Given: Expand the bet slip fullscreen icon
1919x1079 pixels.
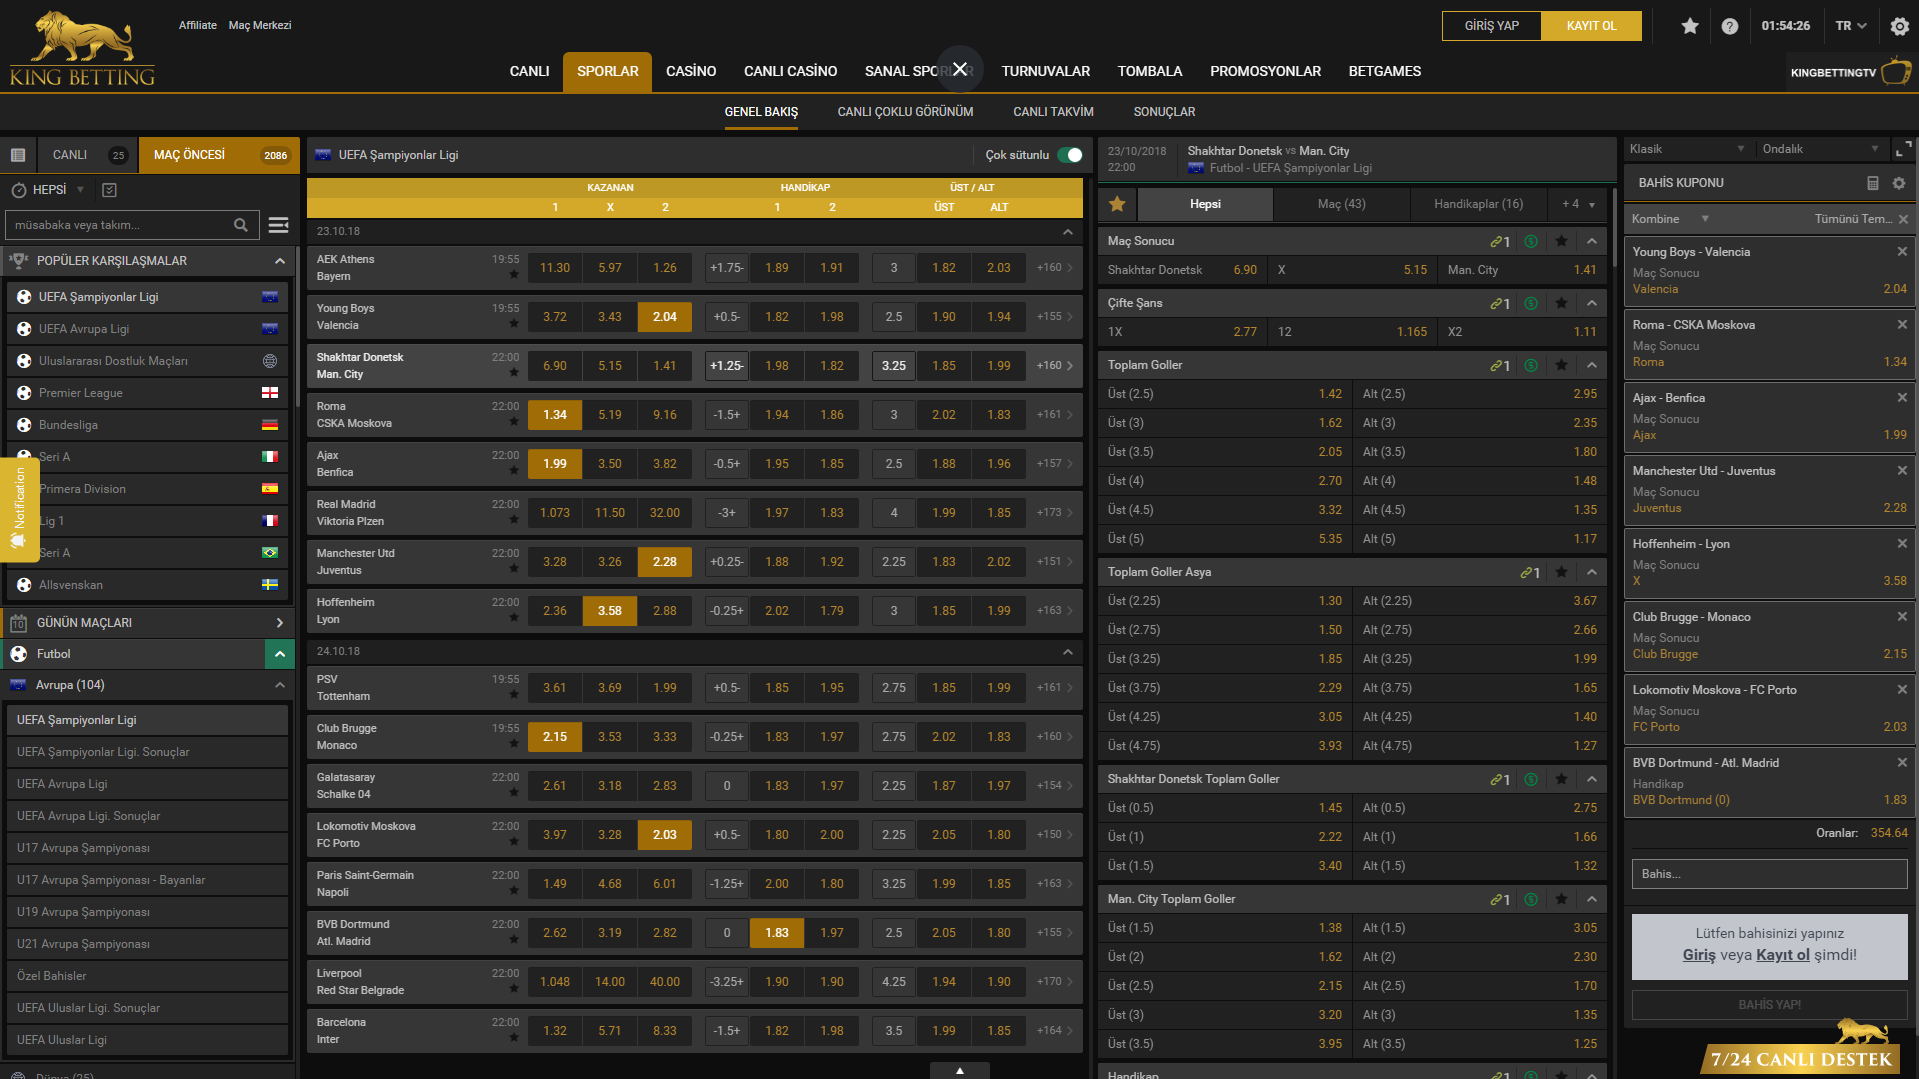Looking at the screenshot, I should 1903,149.
